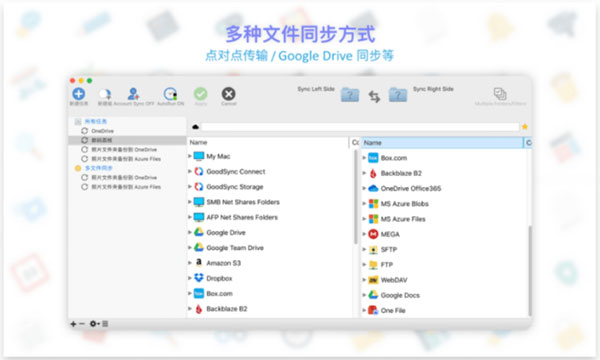This screenshot has width=600, height=360.
Task: Click the right pane vertical scrollbar
Action: coord(530,270)
